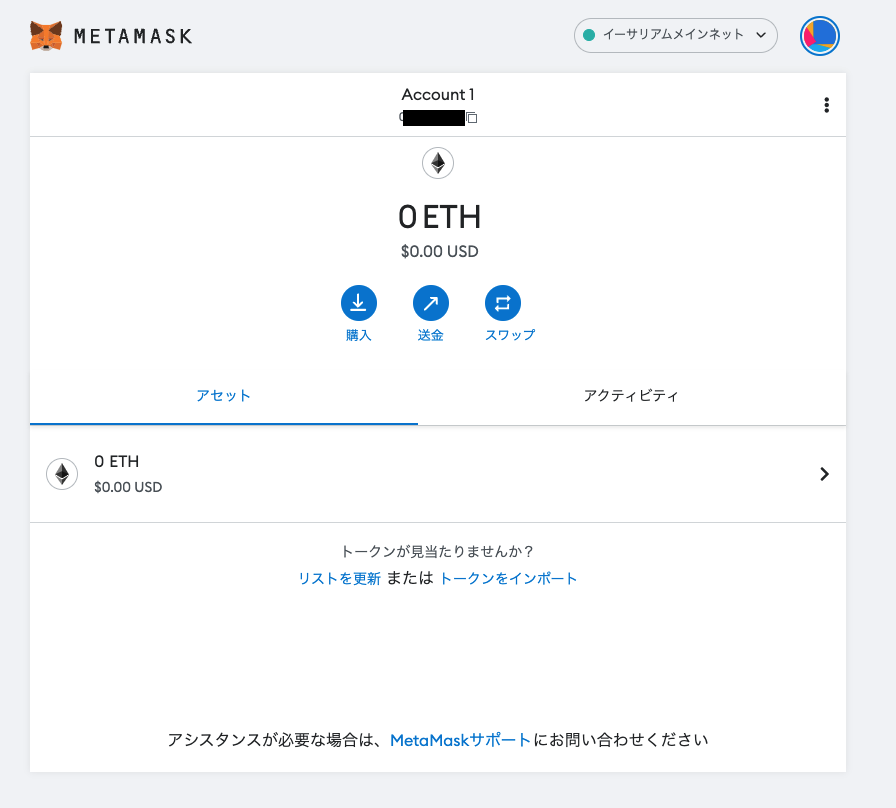This screenshot has height=808, width=896.
Task: Click the Account 1 name
Action: (x=438, y=94)
